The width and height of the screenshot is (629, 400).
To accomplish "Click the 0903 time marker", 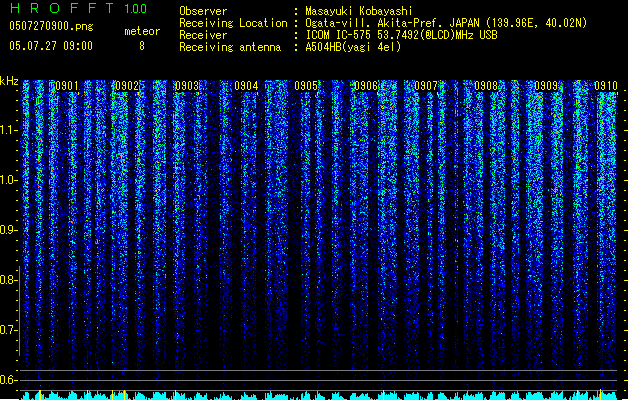I will tap(187, 86).
